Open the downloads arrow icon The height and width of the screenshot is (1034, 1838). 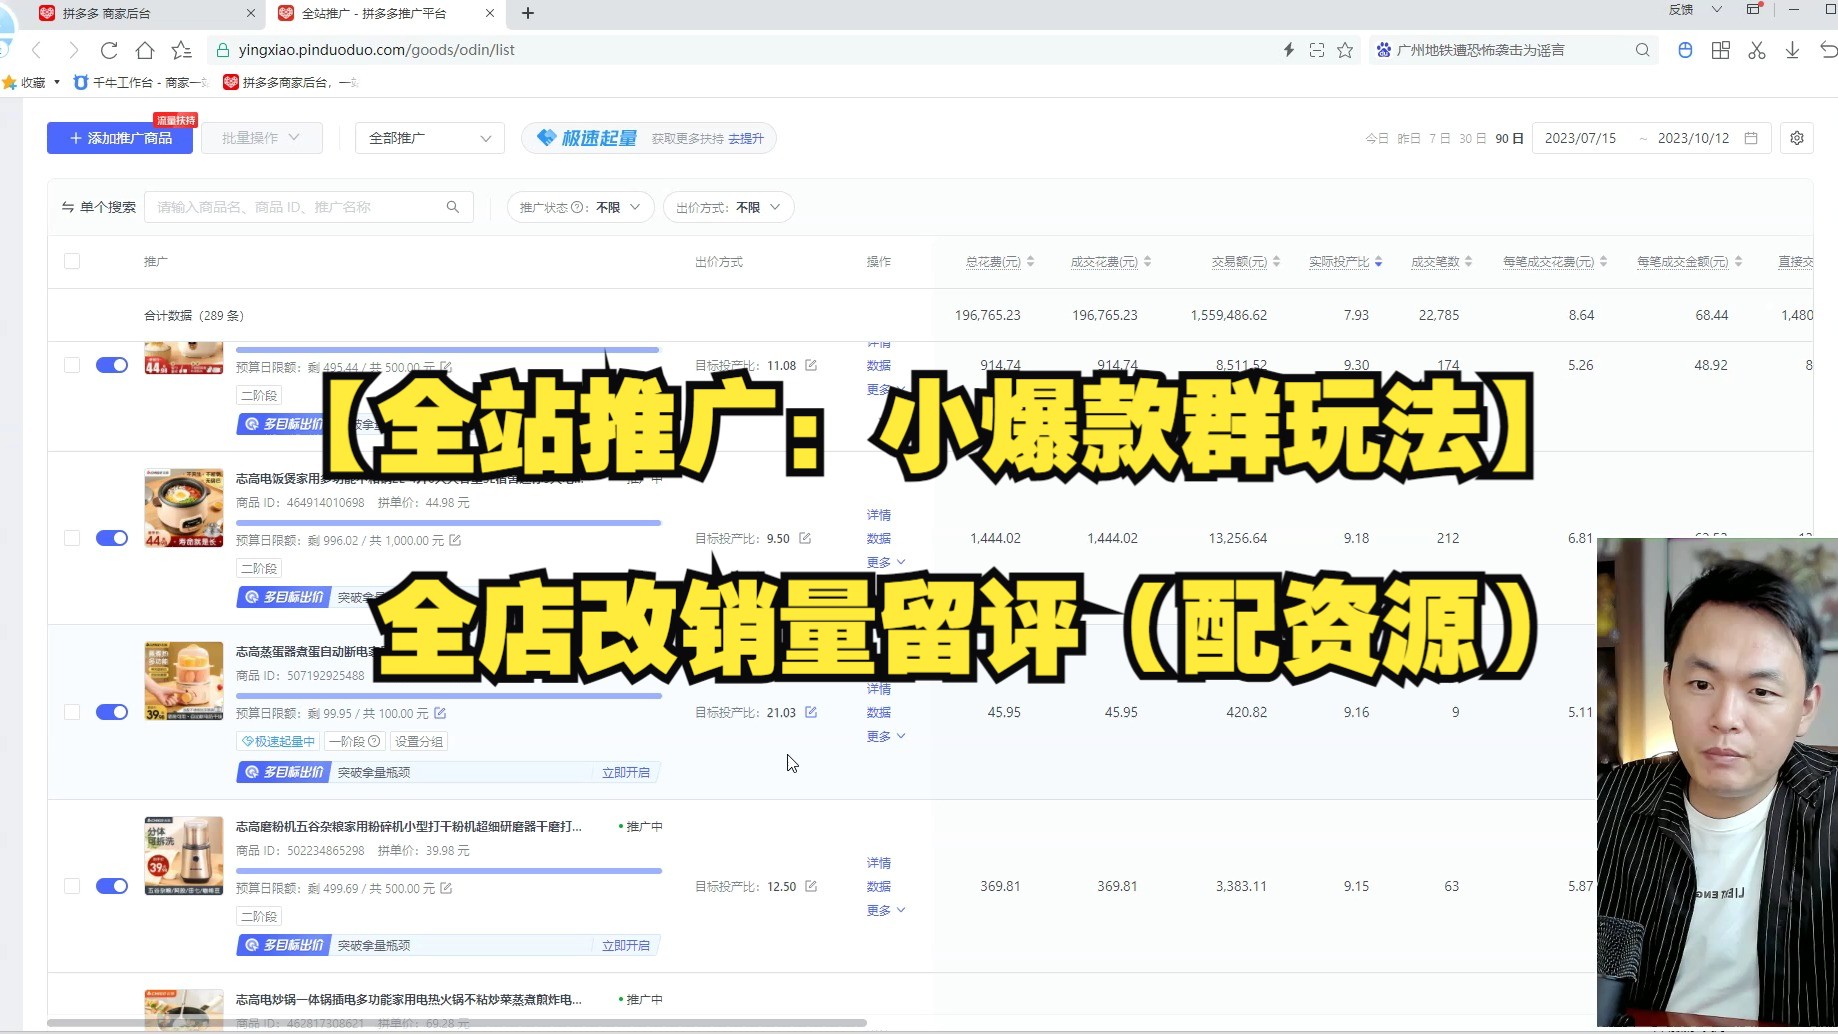click(x=1792, y=50)
